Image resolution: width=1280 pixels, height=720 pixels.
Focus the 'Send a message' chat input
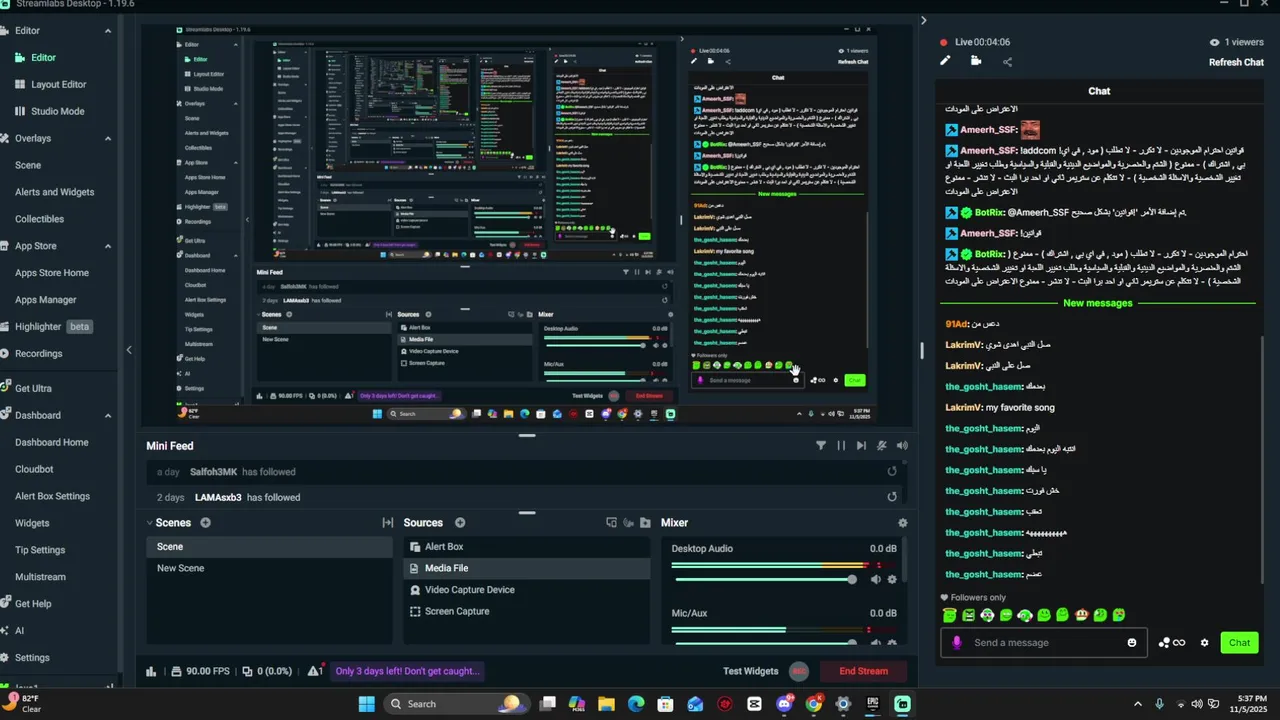1043,643
